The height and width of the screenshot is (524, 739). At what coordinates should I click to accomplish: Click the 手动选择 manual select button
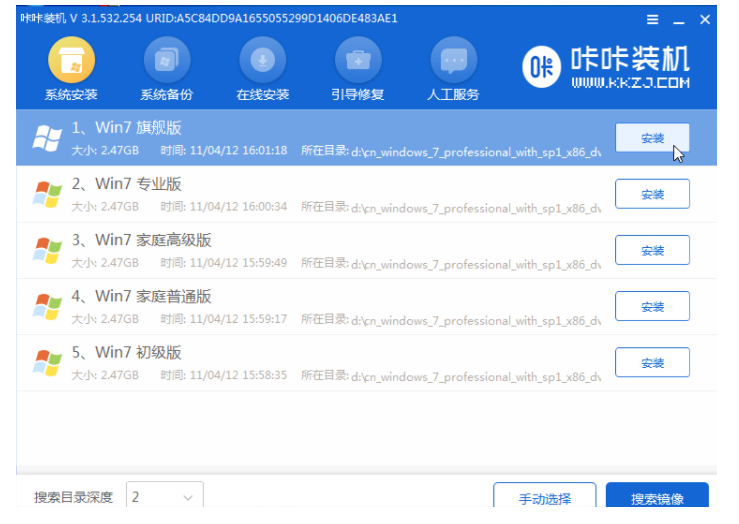click(545, 495)
